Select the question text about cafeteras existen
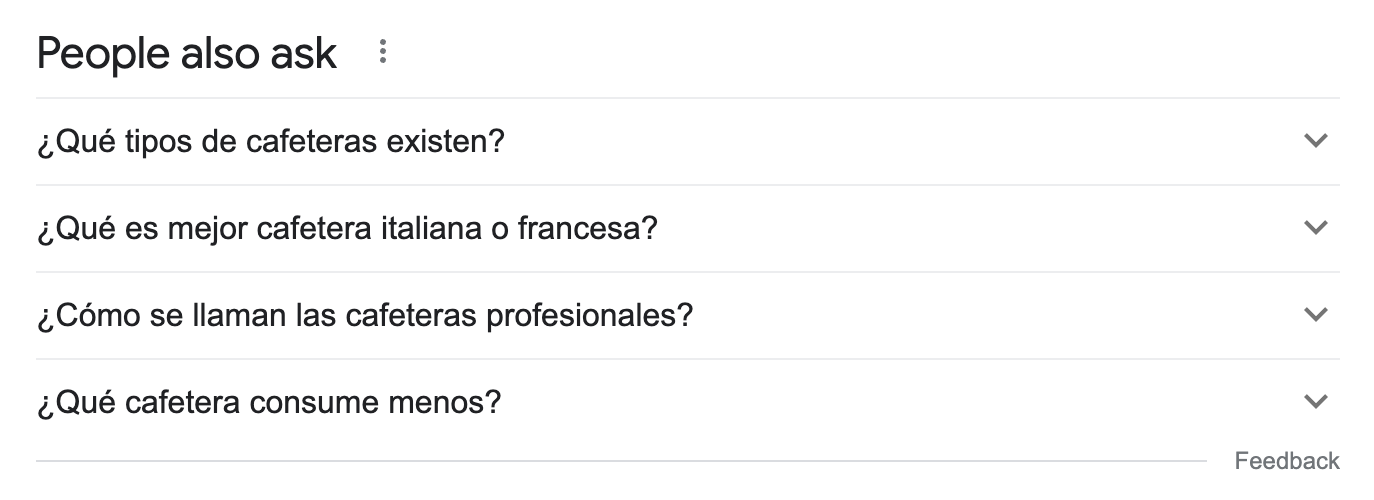 pos(270,142)
